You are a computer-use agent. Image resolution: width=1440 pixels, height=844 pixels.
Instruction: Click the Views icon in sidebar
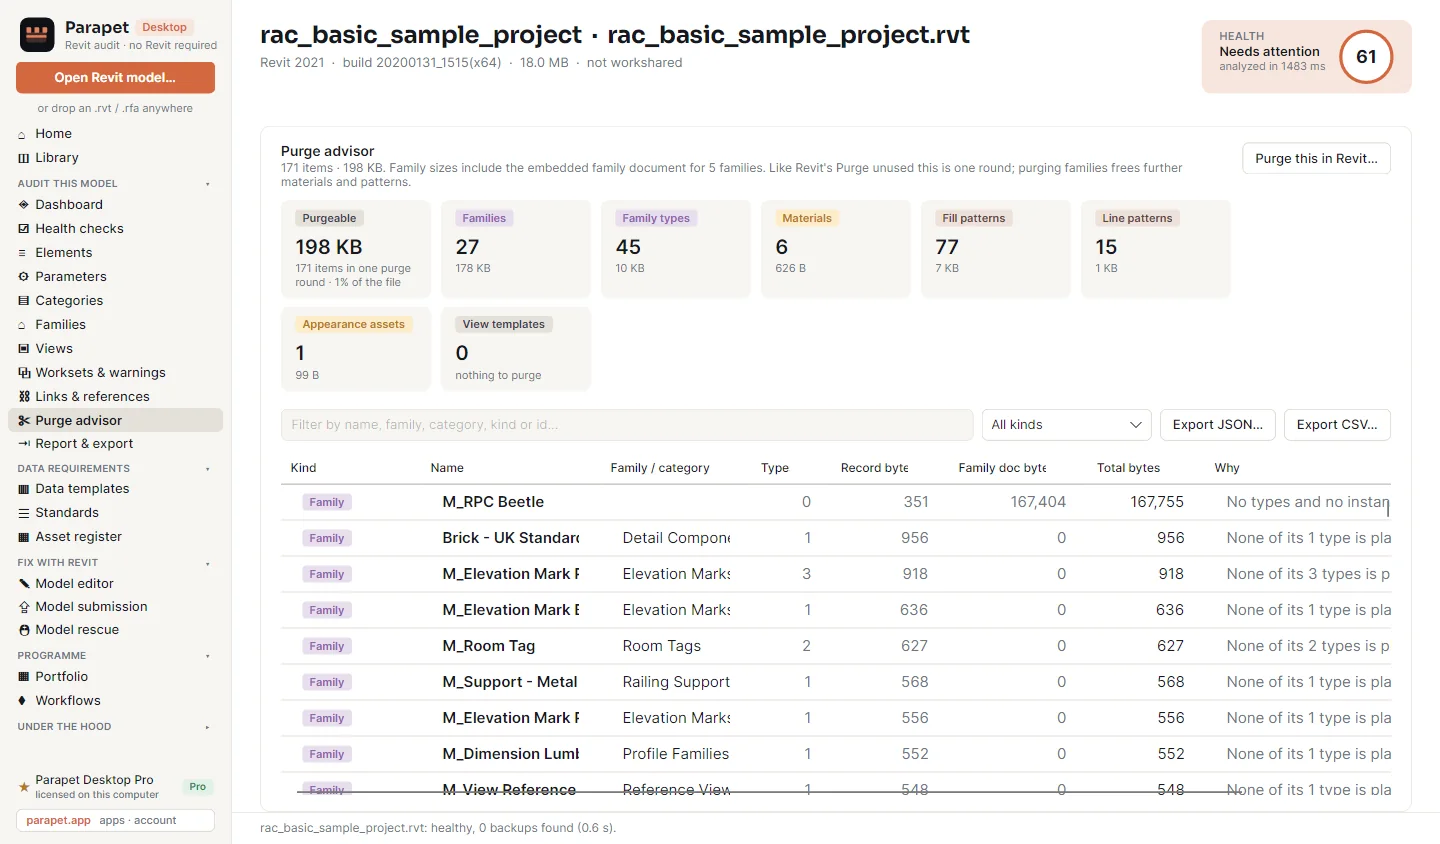pyautogui.click(x=23, y=349)
